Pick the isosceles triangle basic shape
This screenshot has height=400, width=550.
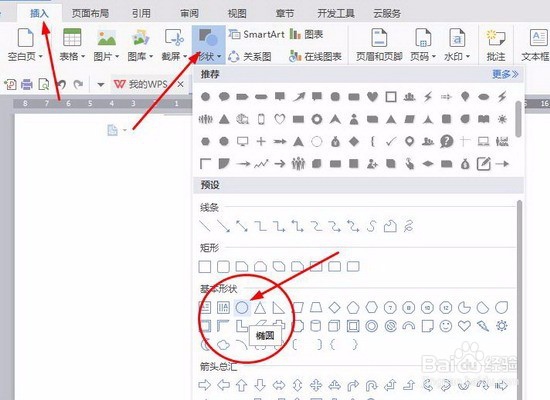coord(260,308)
